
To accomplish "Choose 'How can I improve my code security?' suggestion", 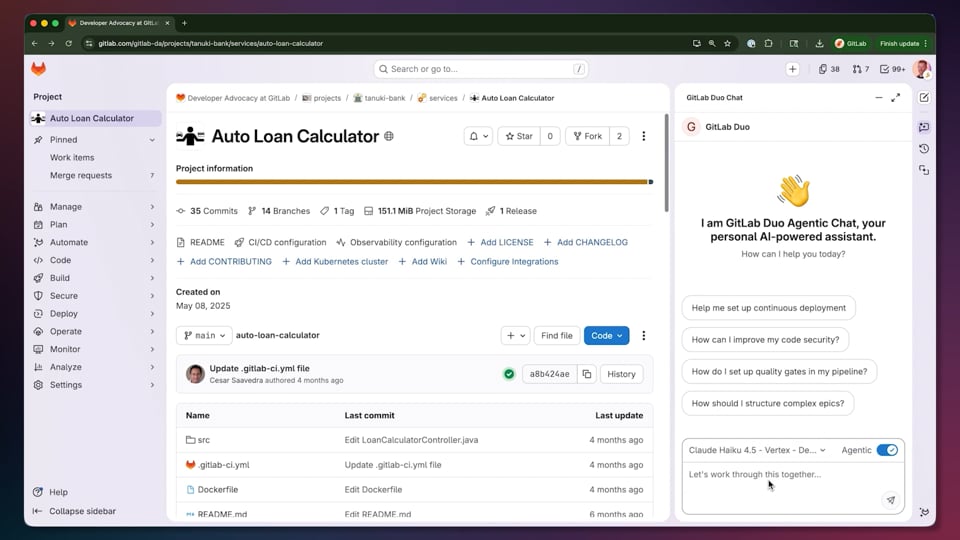I will [x=765, y=340].
